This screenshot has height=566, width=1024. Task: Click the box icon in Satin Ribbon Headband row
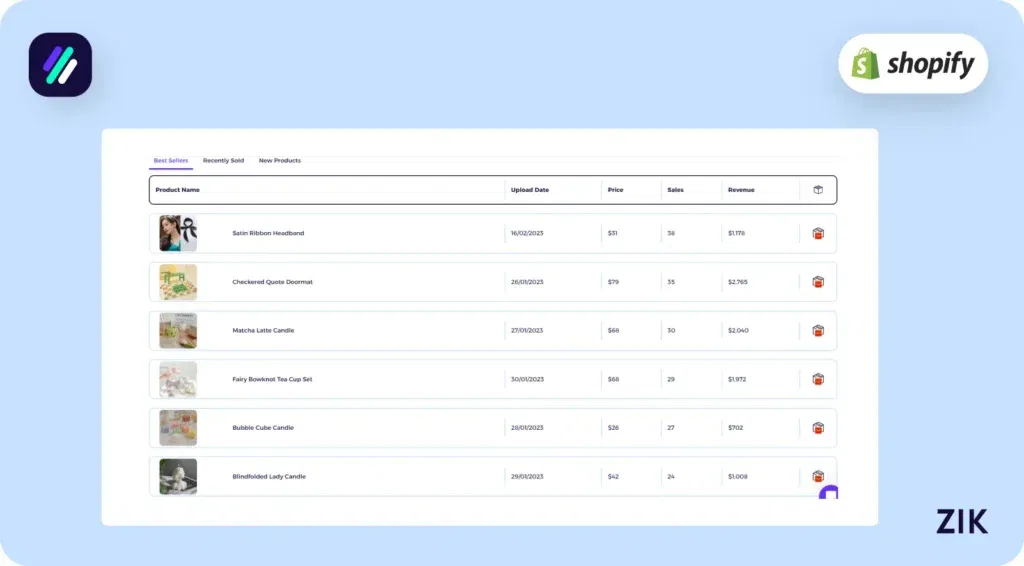[818, 234]
